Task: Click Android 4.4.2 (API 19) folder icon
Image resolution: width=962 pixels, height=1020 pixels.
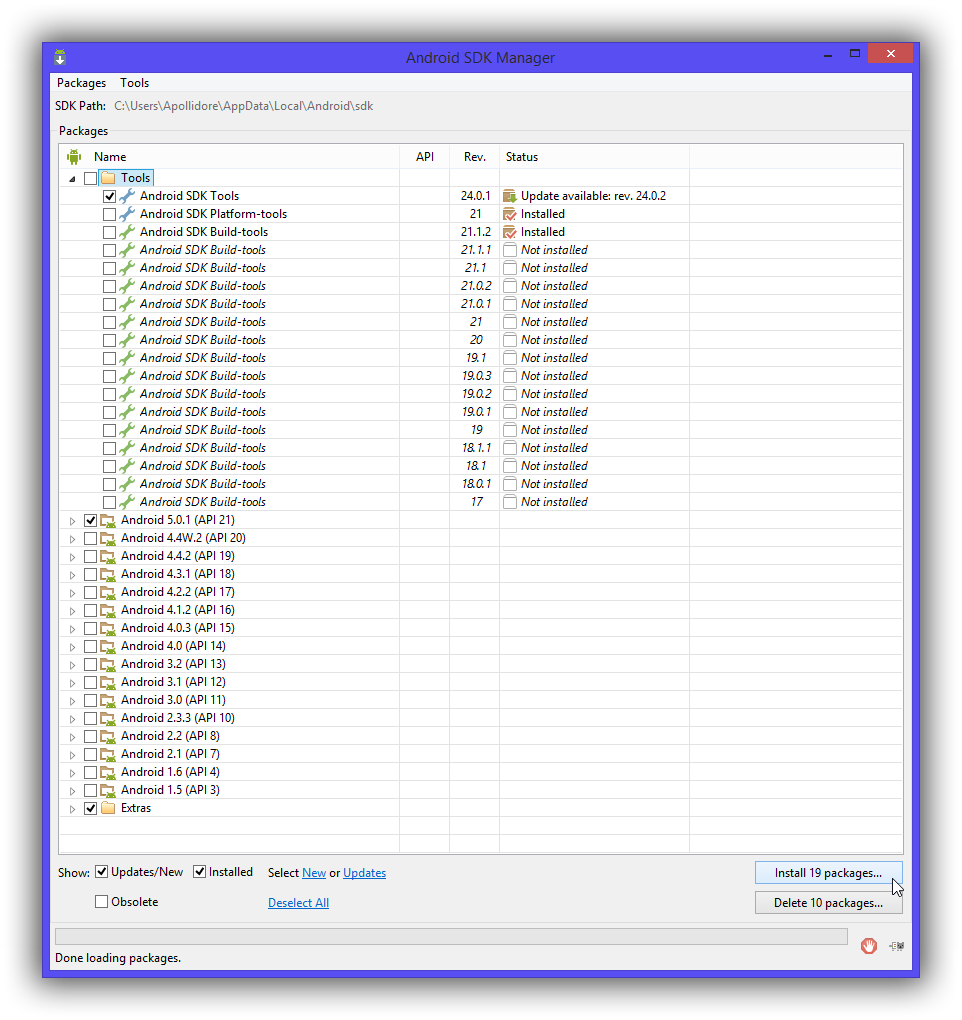Action: (x=108, y=556)
